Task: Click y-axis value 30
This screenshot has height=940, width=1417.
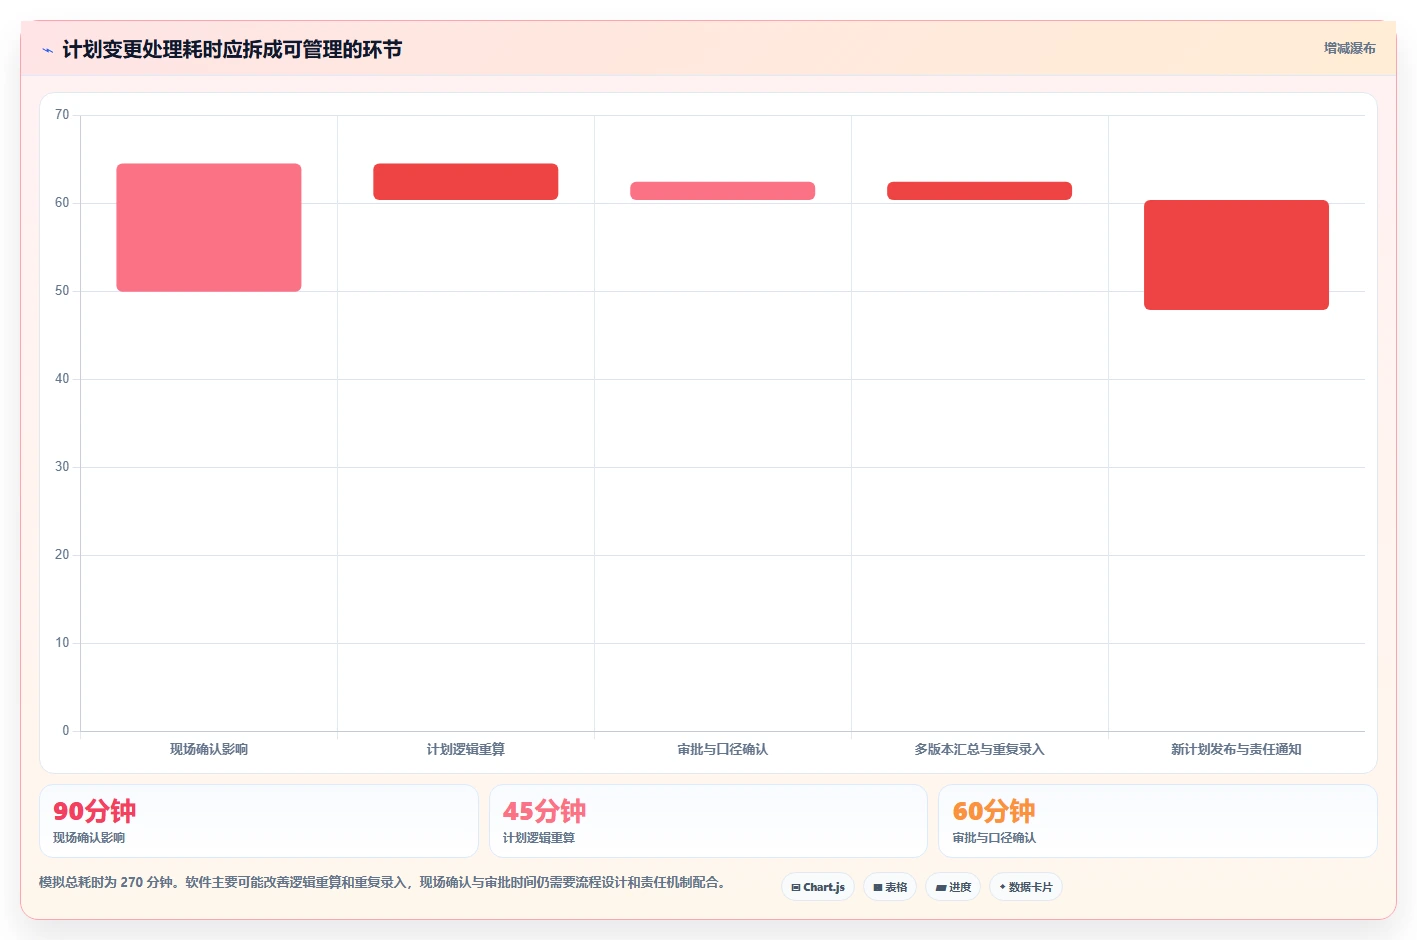Action: (62, 467)
